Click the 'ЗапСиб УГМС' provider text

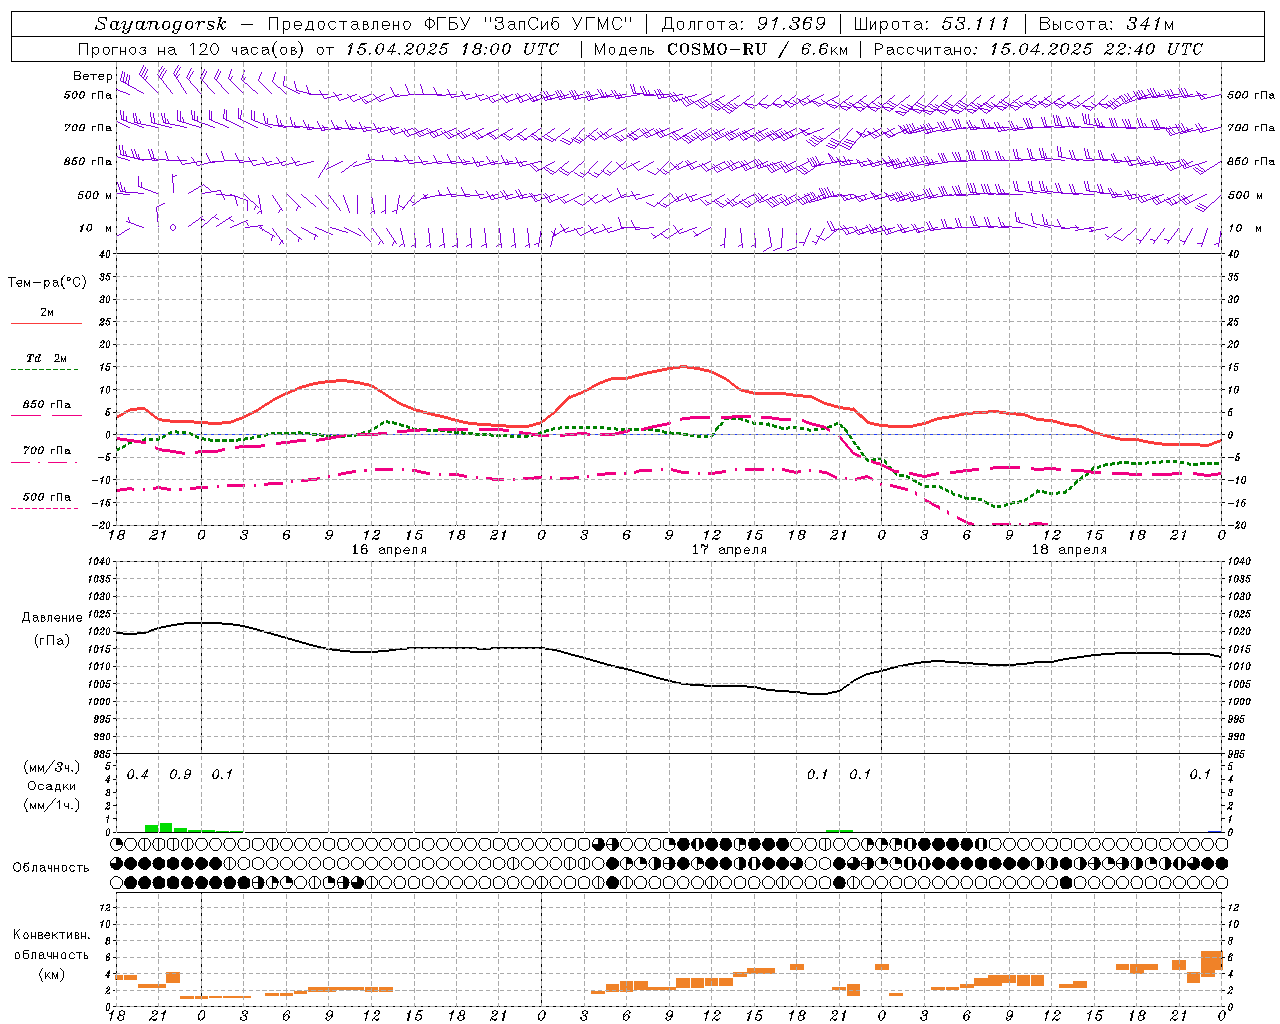click(x=558, y=24)
